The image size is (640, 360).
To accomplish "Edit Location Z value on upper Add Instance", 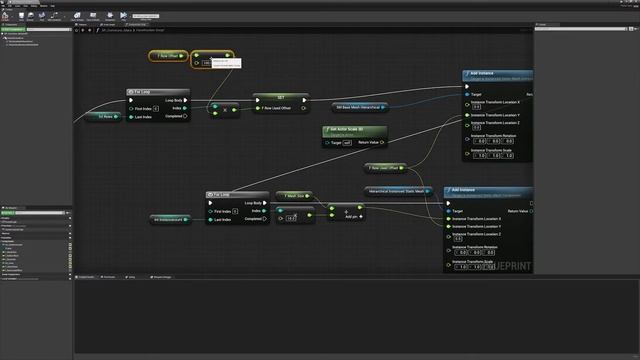I will pyautogui.click(x=476, y=128).
